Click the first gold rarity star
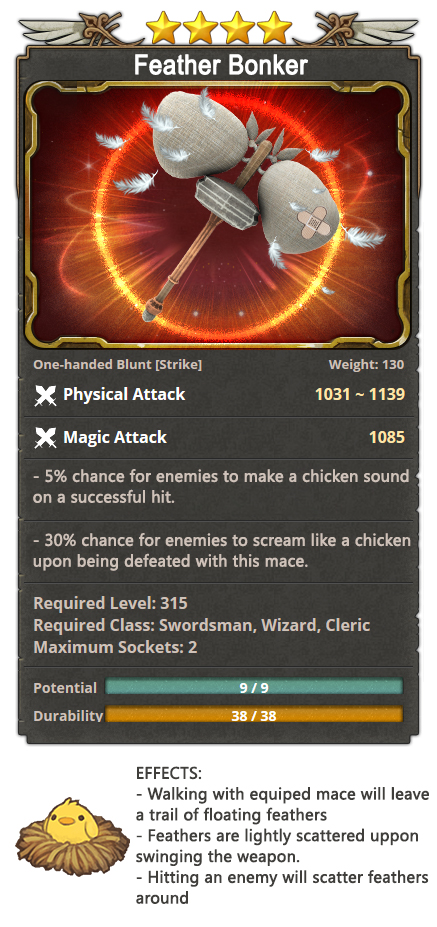This screenshot has width=437, height=927. (x=164, y=28)
